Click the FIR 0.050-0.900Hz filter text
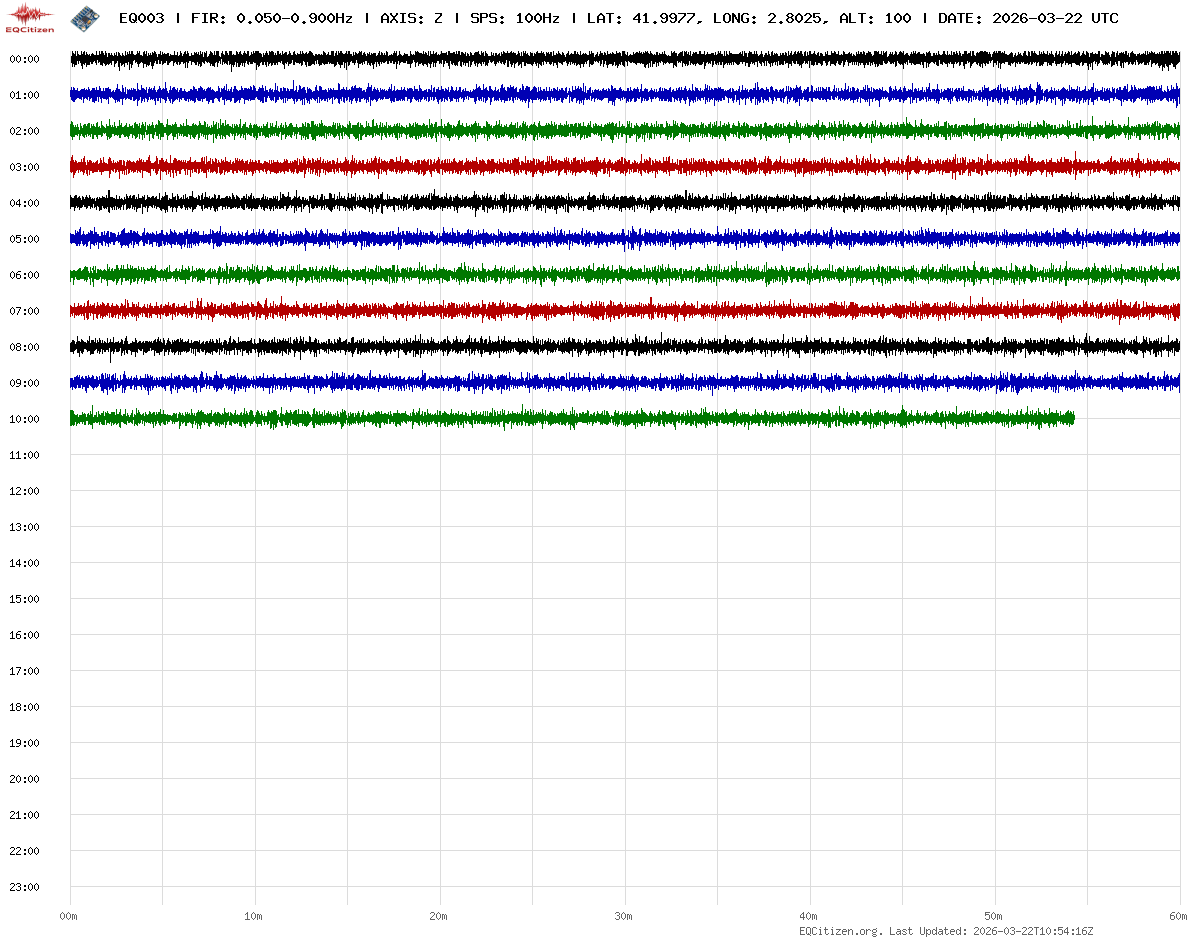The image size is (1200, 940). [271, 18]
